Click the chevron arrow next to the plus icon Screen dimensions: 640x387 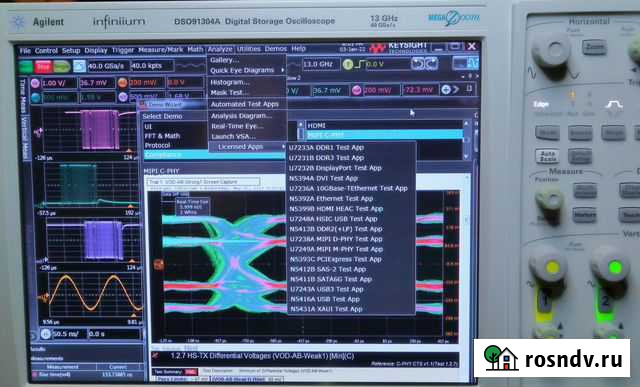[456, 89]
